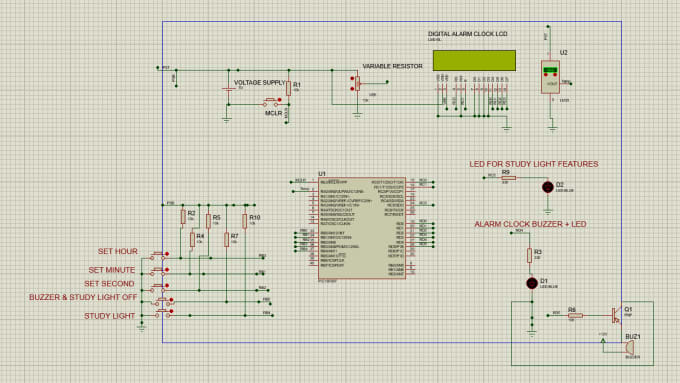Select resistor R9 by study LED
Viewport: 680px width, 383px height.
pyautogui.click(x=508, y=177)
